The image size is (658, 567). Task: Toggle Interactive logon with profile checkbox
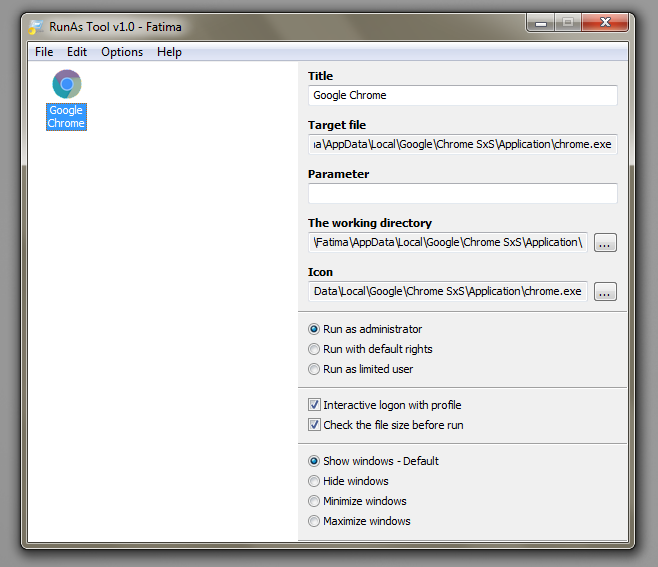[x=314, y=405]
